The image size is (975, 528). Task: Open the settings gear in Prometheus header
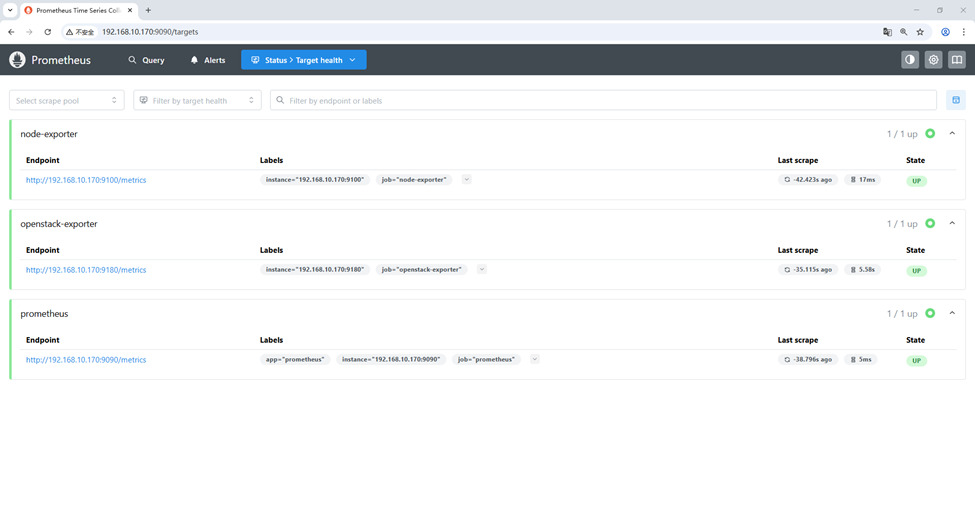point(933,60)
